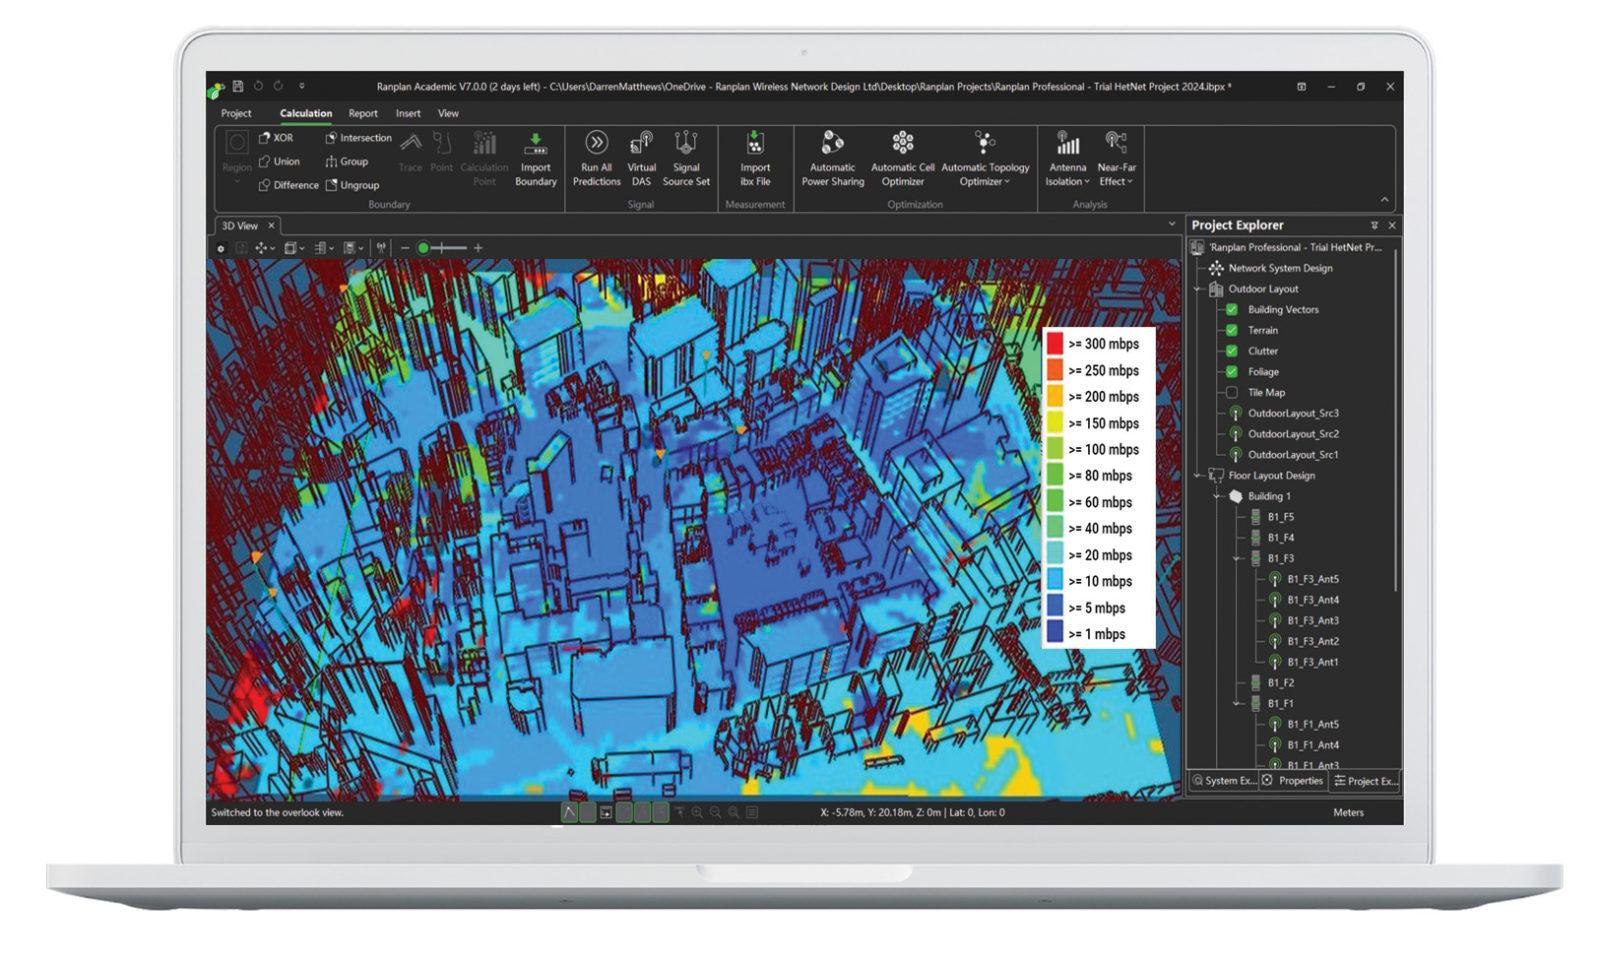The image size is (1600, 962).
Task: Switch to the Properties panel tab
Action: [x=1293, y=781]
